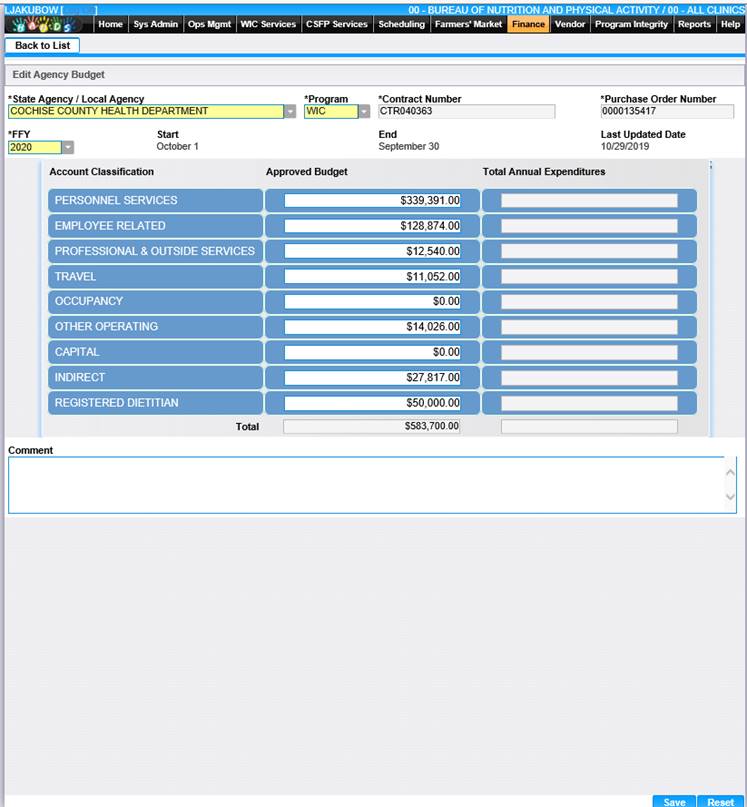This screenshot has width=747, height=807.
Task: Edit the Occupancy approved budget
Action: (x=372, y=301)
